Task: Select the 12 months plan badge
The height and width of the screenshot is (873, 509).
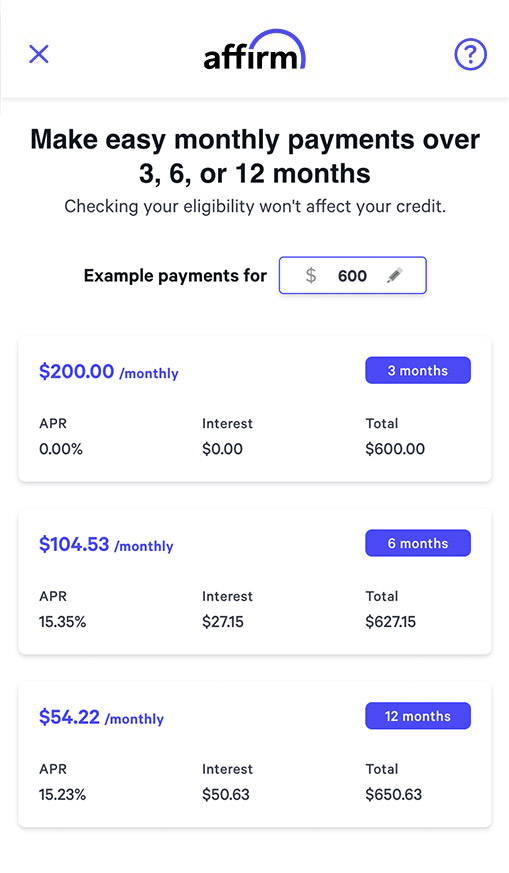Action: click(418, 716)
